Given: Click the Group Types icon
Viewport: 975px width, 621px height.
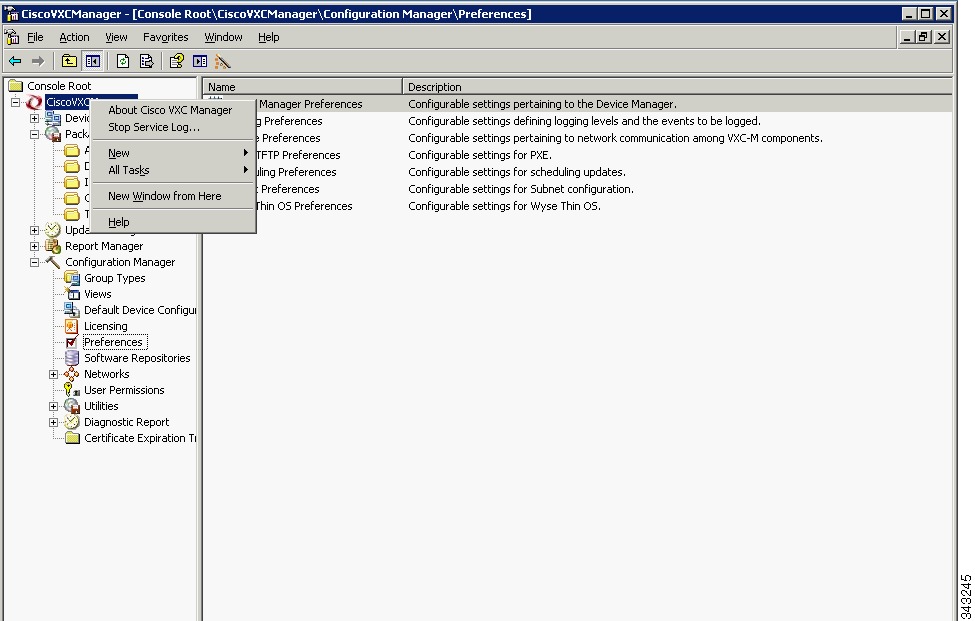Looking at the screenshot, I should pyautogui.click(x=72, y=278).
